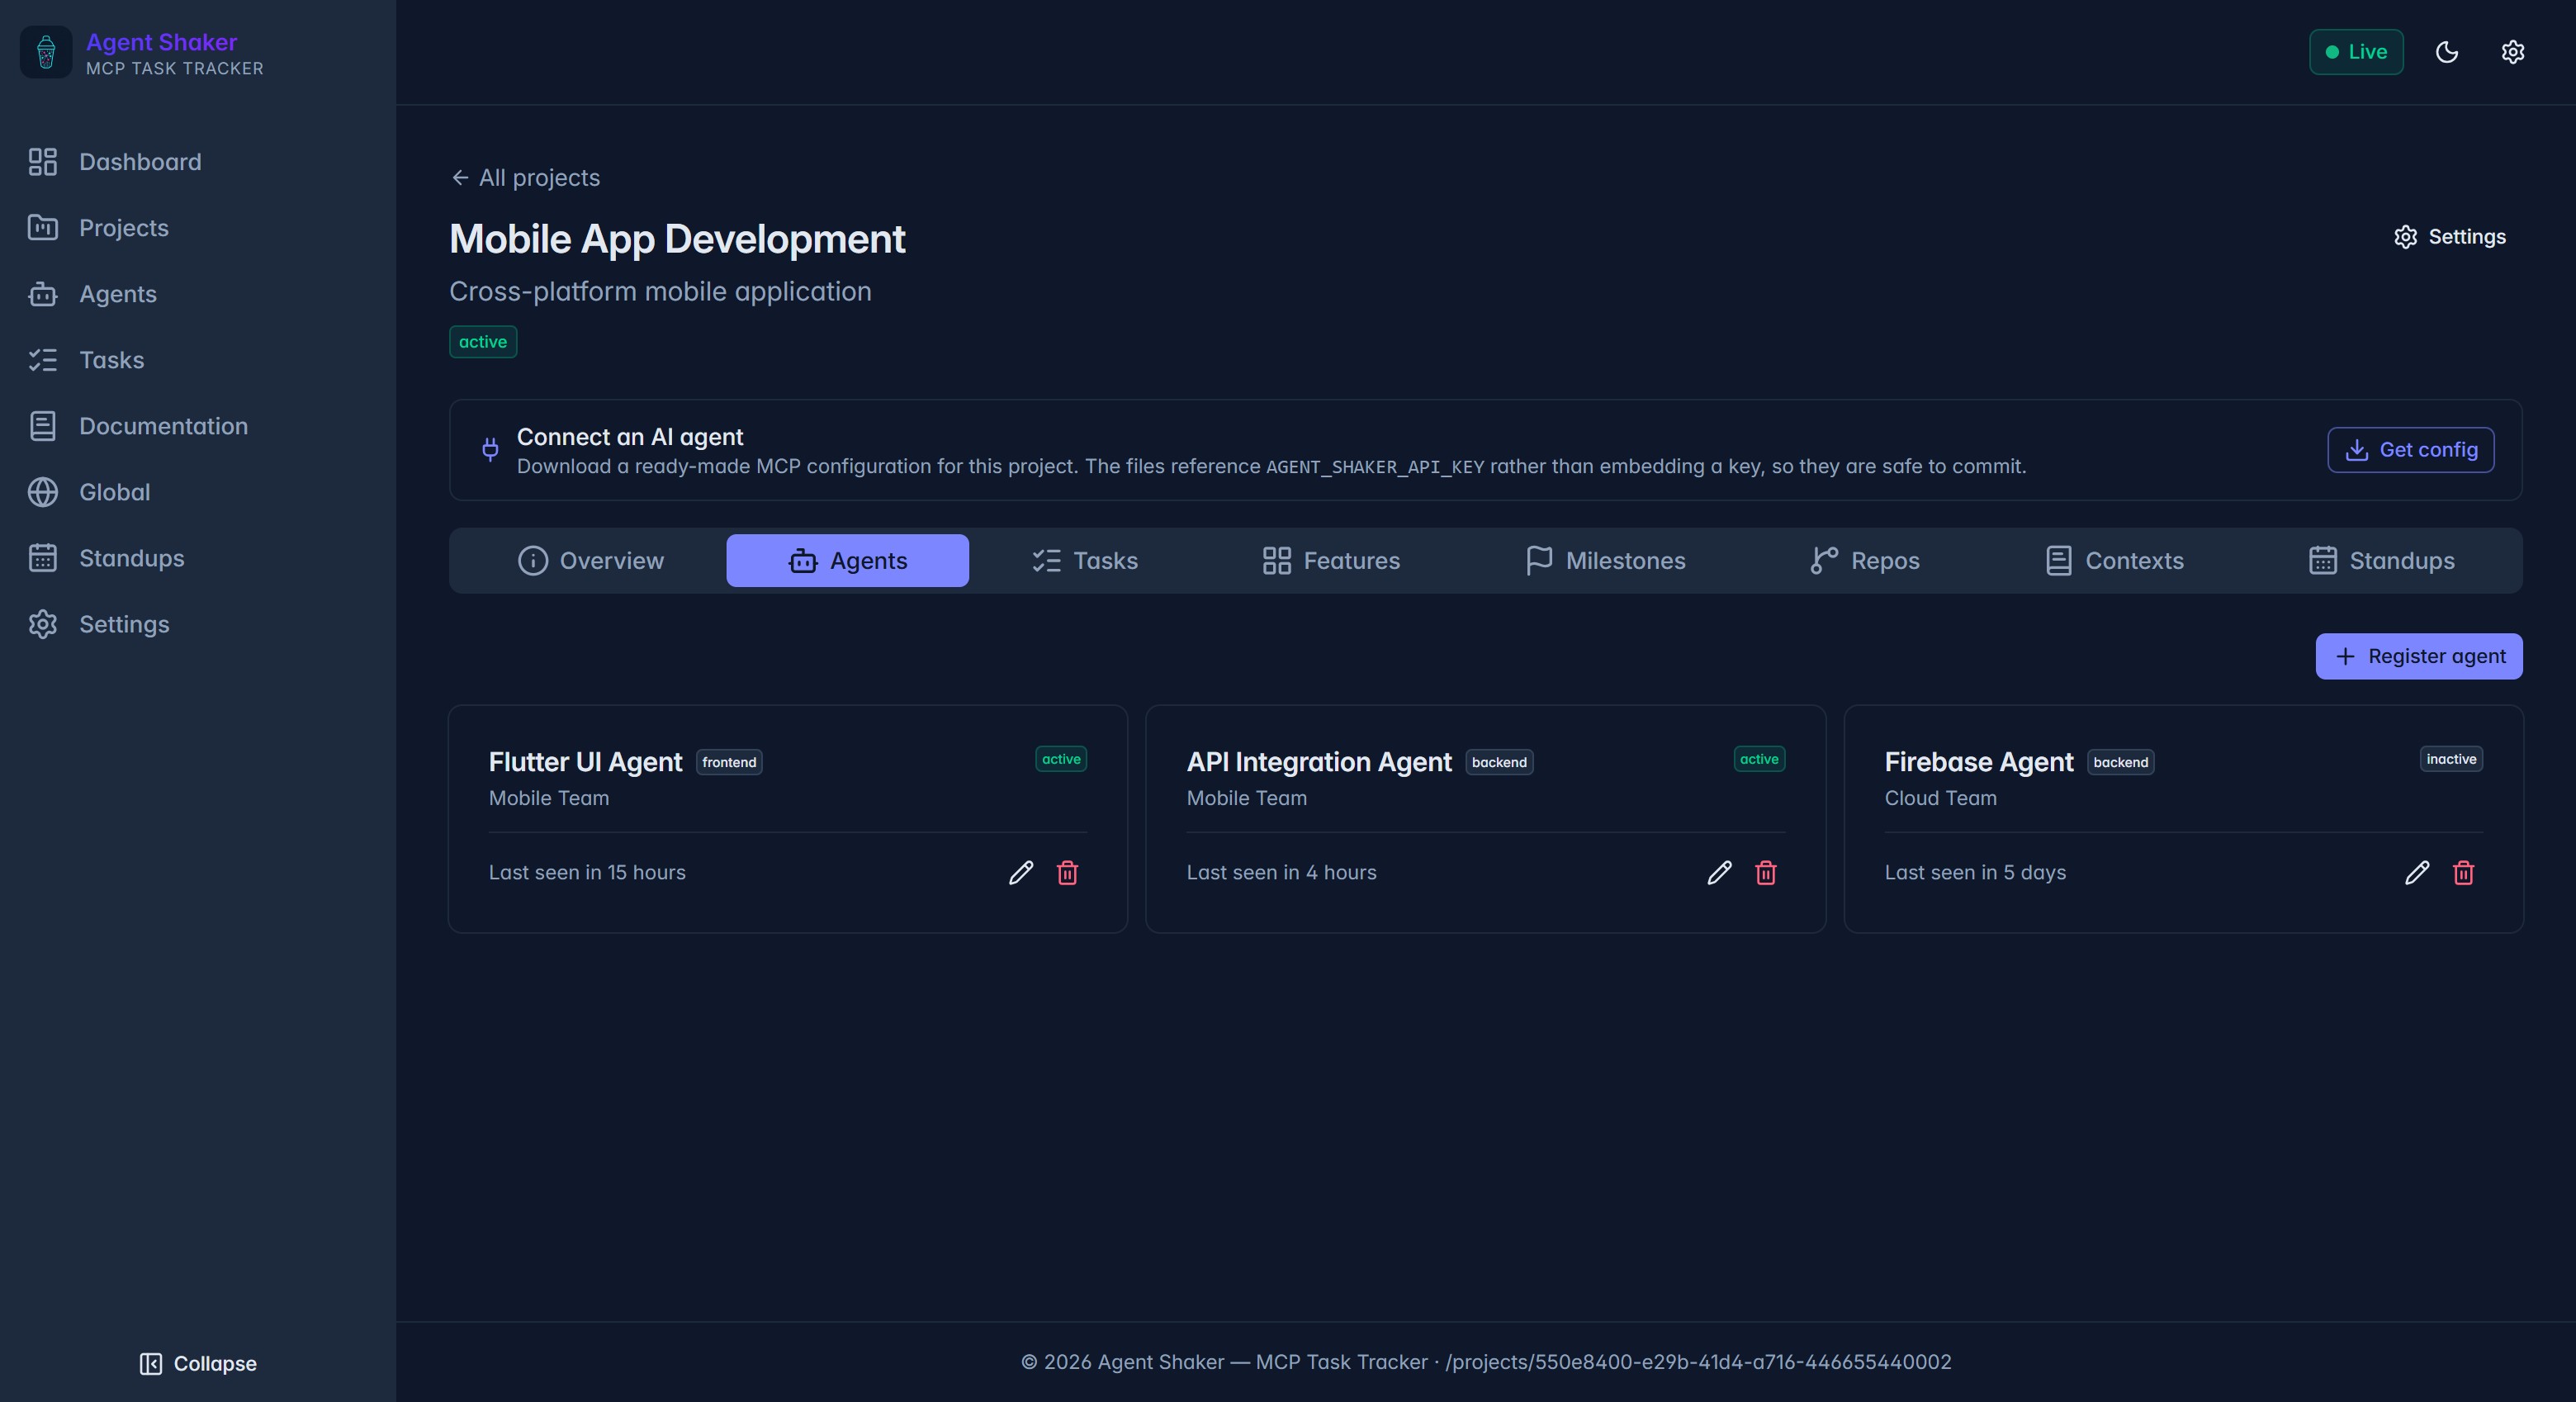Edit the API Integration Agent
Image resolution: width=2576 pixels, height=1402 pixels.
click(x=1719, y=873)
